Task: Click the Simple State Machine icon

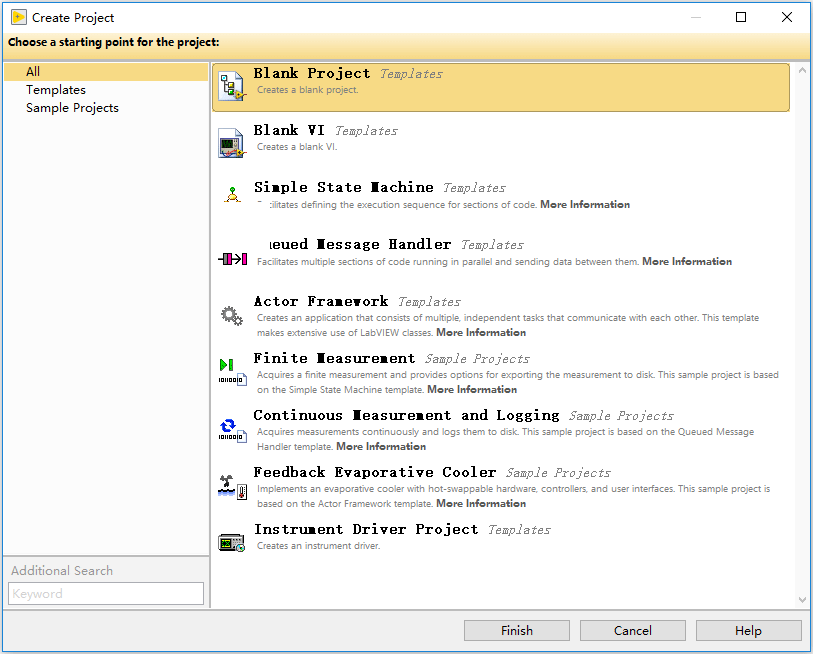Action: [x=232, y=195]
